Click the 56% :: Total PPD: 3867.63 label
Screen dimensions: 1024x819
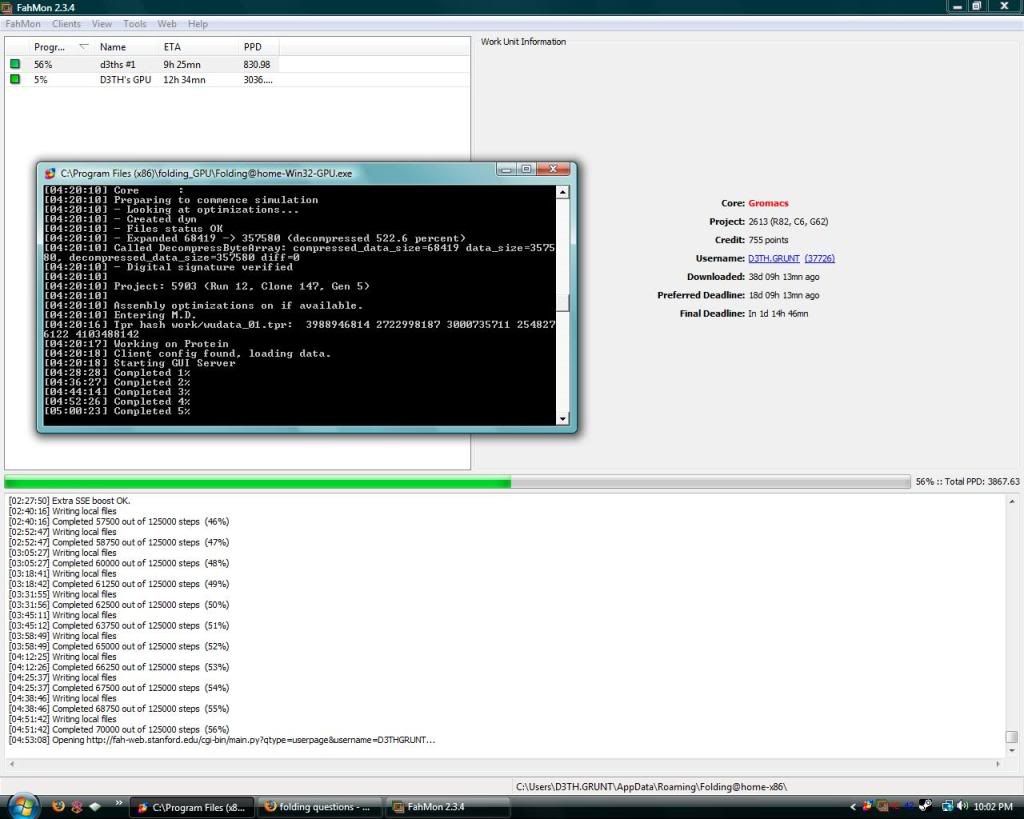[x=967, y=481]
